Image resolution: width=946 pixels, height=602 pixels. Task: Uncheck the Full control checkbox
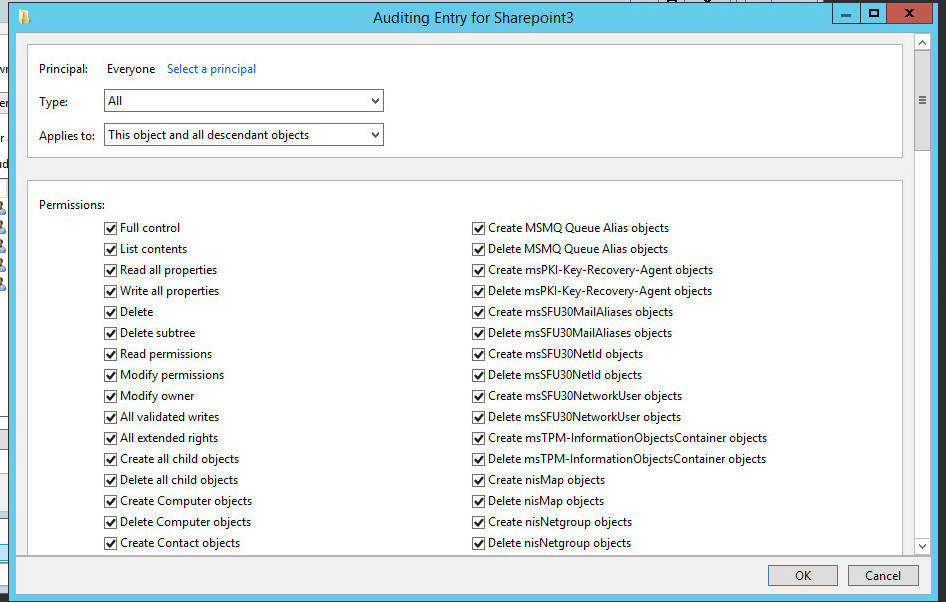111,228
